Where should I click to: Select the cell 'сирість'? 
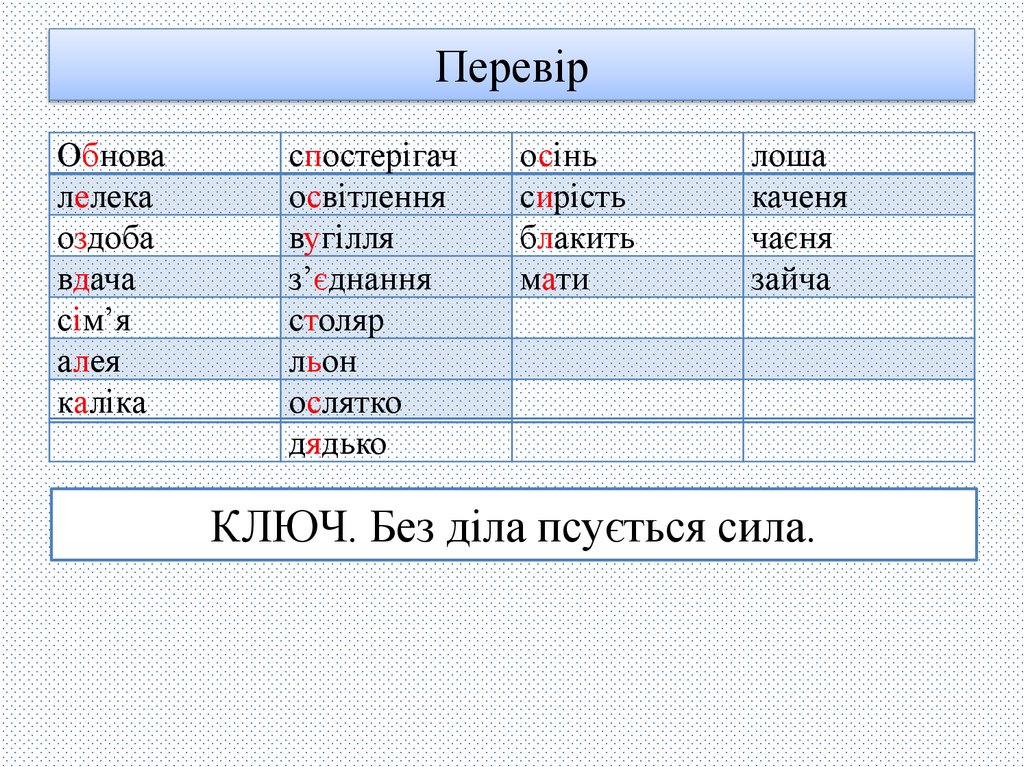[628, 195]
